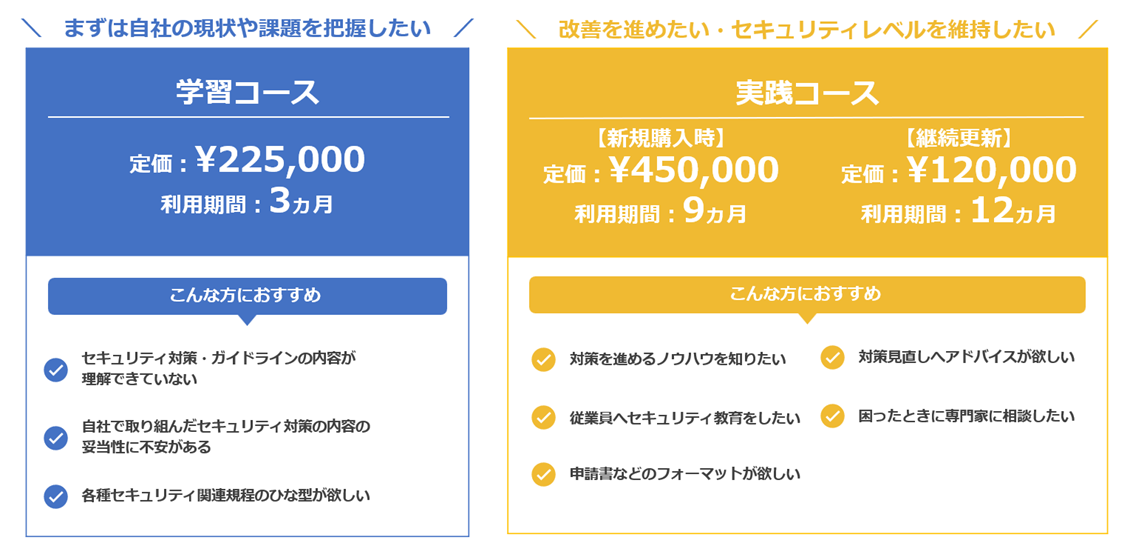Click the 【新規購入時】 label
Screen dimensions: 1133x543
pos(660,139)
